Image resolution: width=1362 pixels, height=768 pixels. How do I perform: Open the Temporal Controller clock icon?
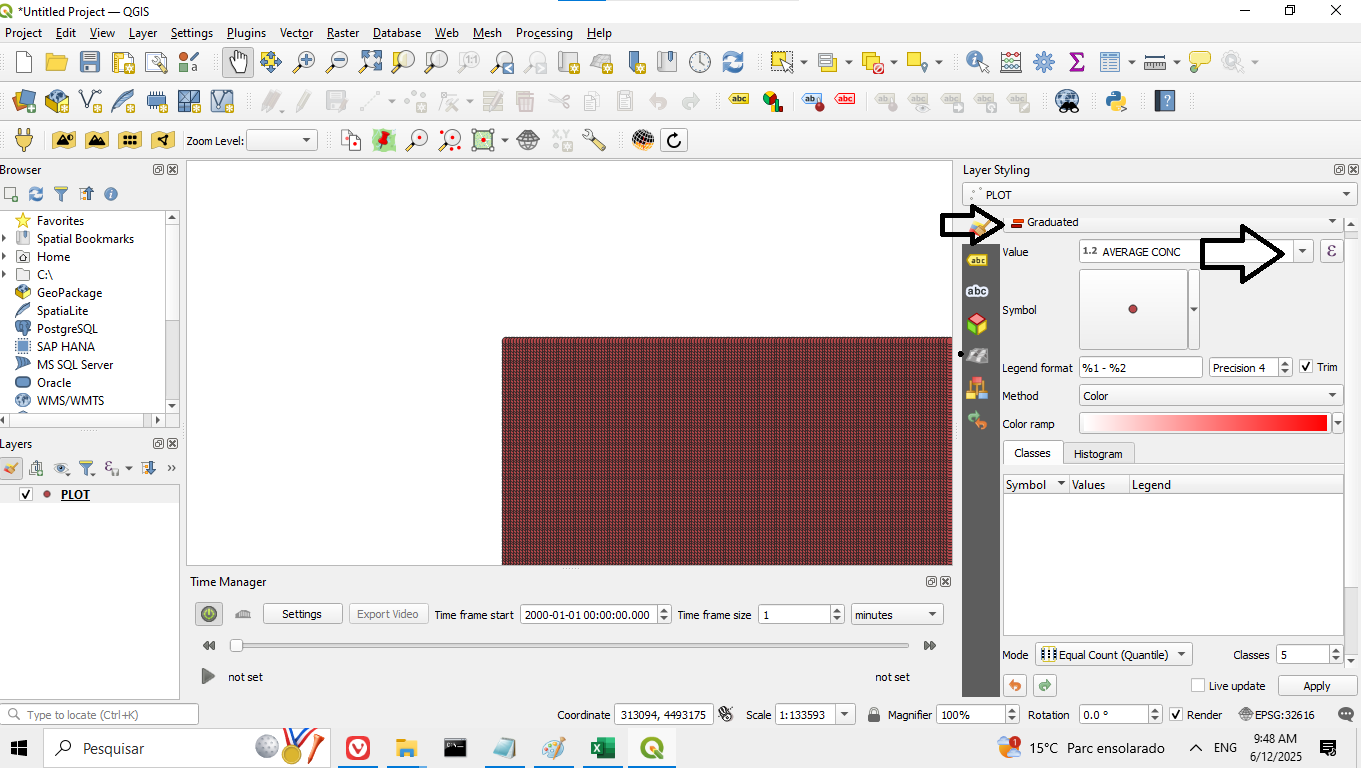(x=700, y=62)
